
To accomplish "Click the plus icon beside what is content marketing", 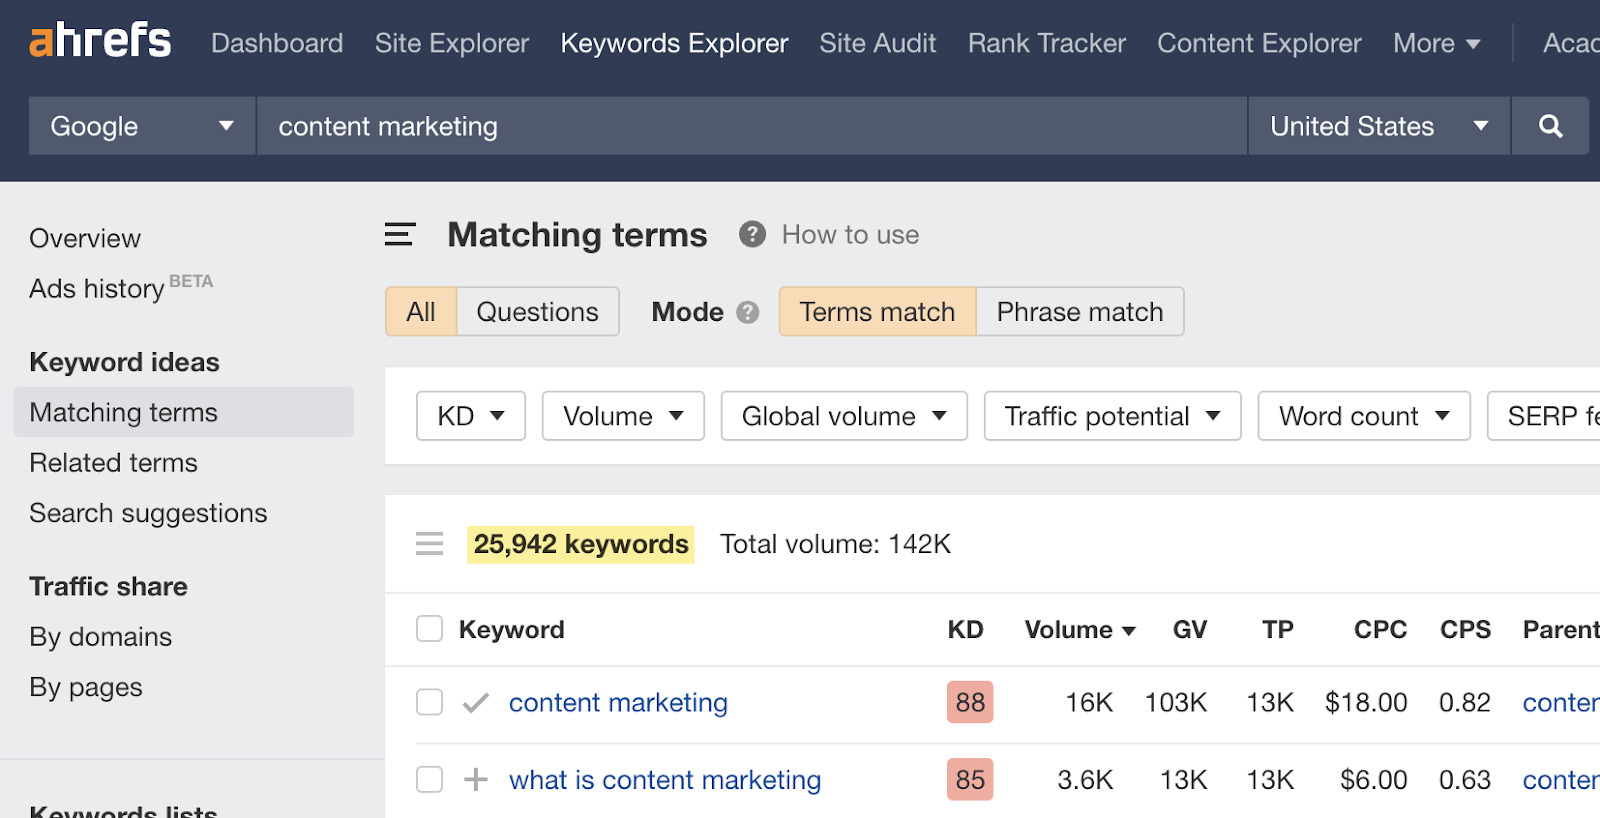I will 476,780.
